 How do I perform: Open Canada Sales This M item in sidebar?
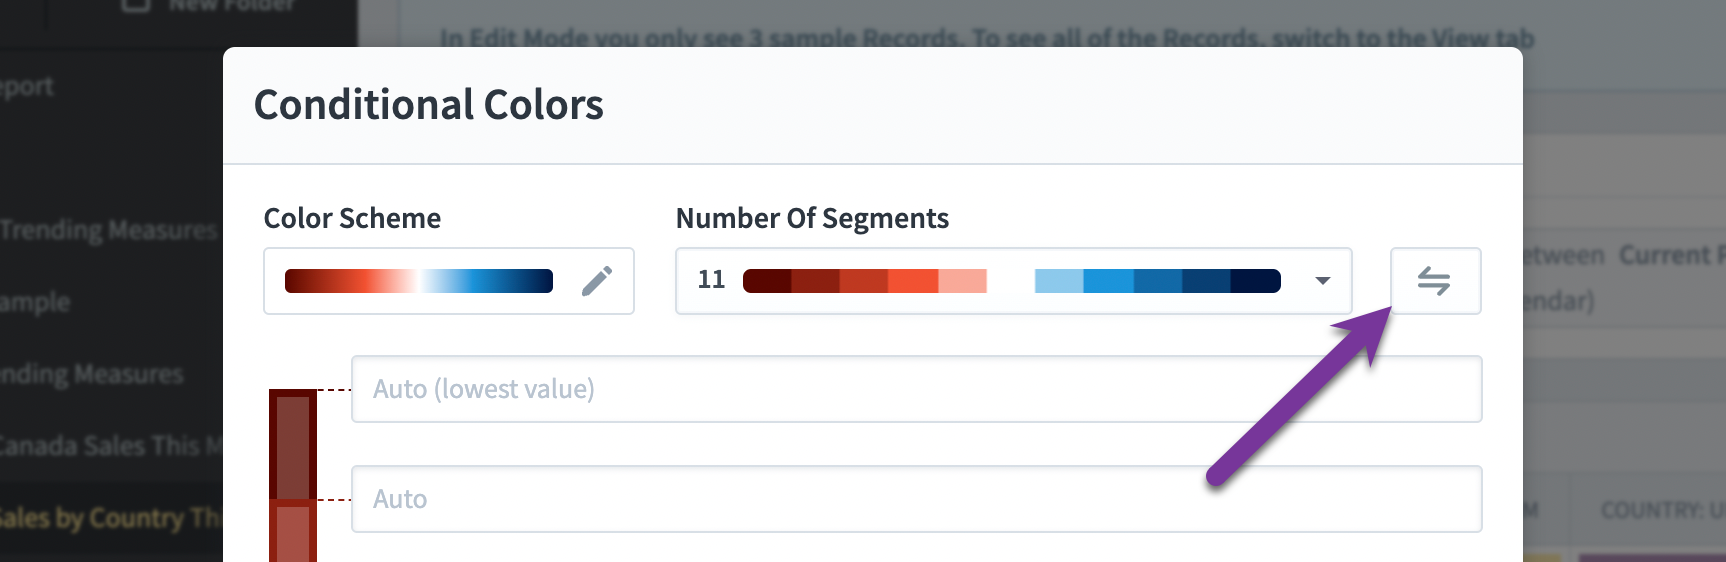click(x=110, y=446)
